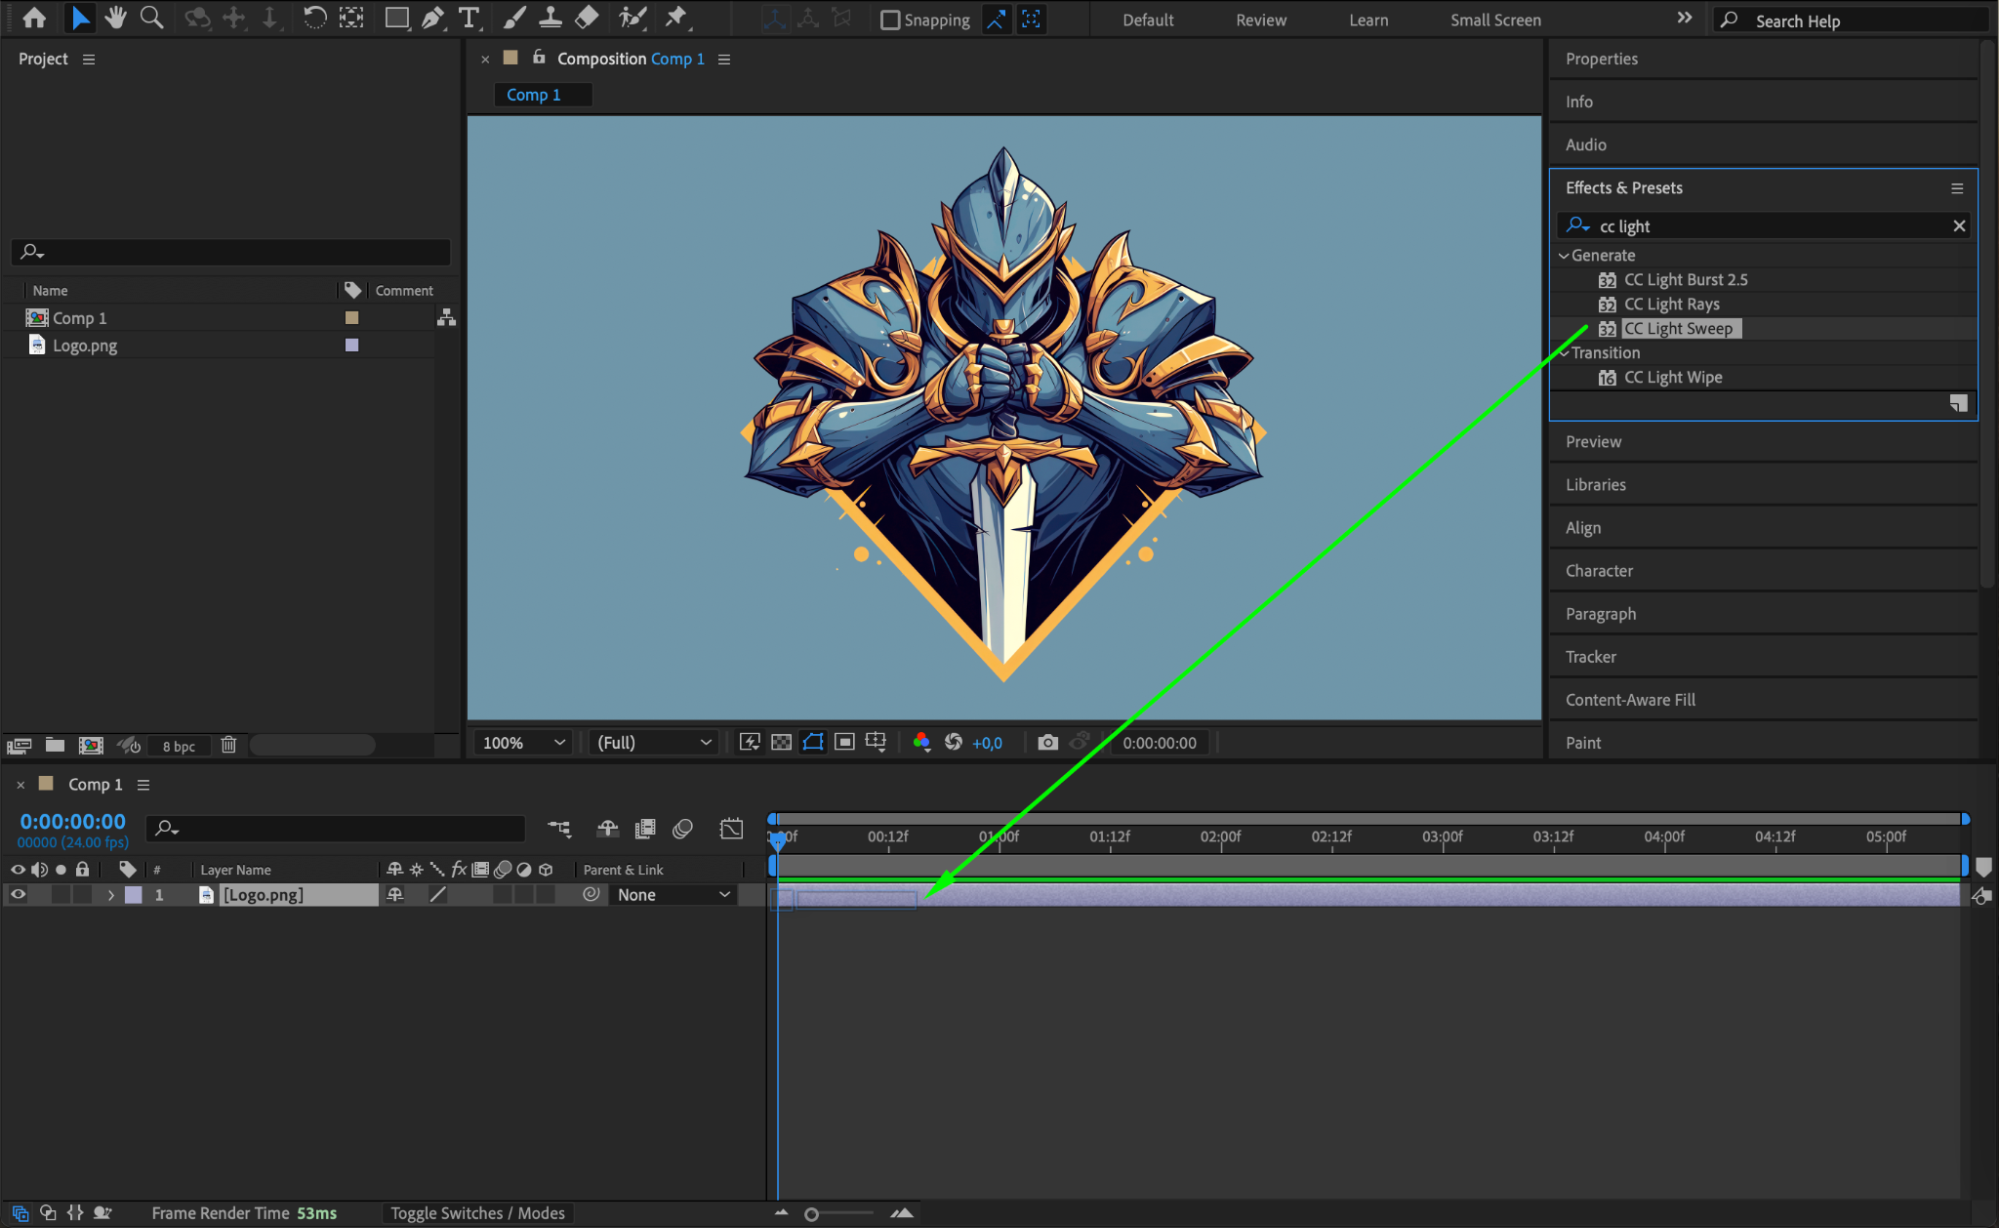
Task: Enable the Snapping checkbox
Action: click(x=889, y=20)
